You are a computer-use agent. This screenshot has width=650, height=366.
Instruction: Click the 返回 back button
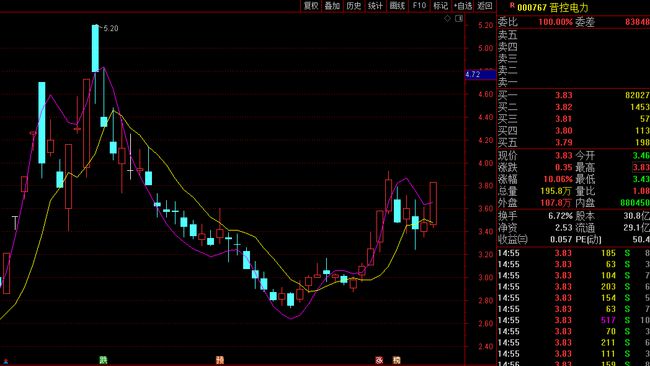pyautogui.click(x=485, y=6)
